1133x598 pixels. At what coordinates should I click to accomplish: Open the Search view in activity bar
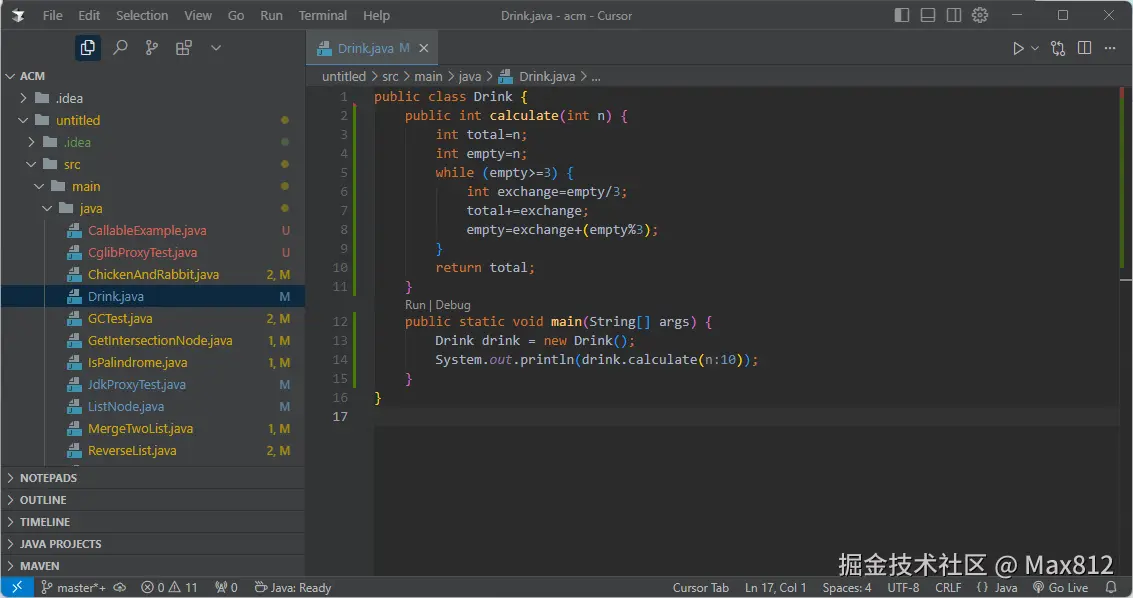(x=120, y=47)
